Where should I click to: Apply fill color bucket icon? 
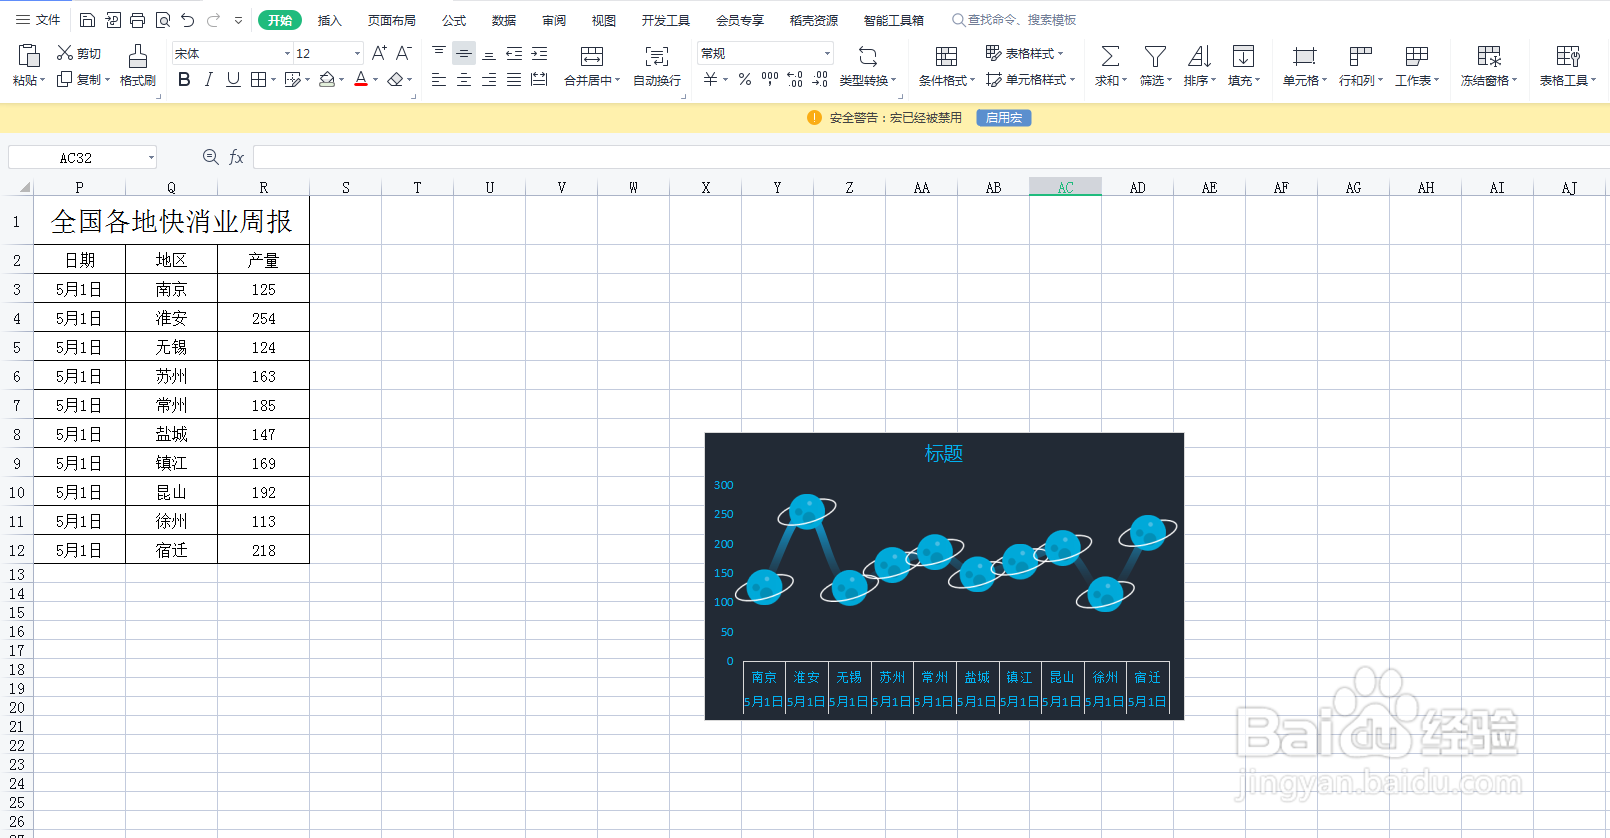pos(327,79)
